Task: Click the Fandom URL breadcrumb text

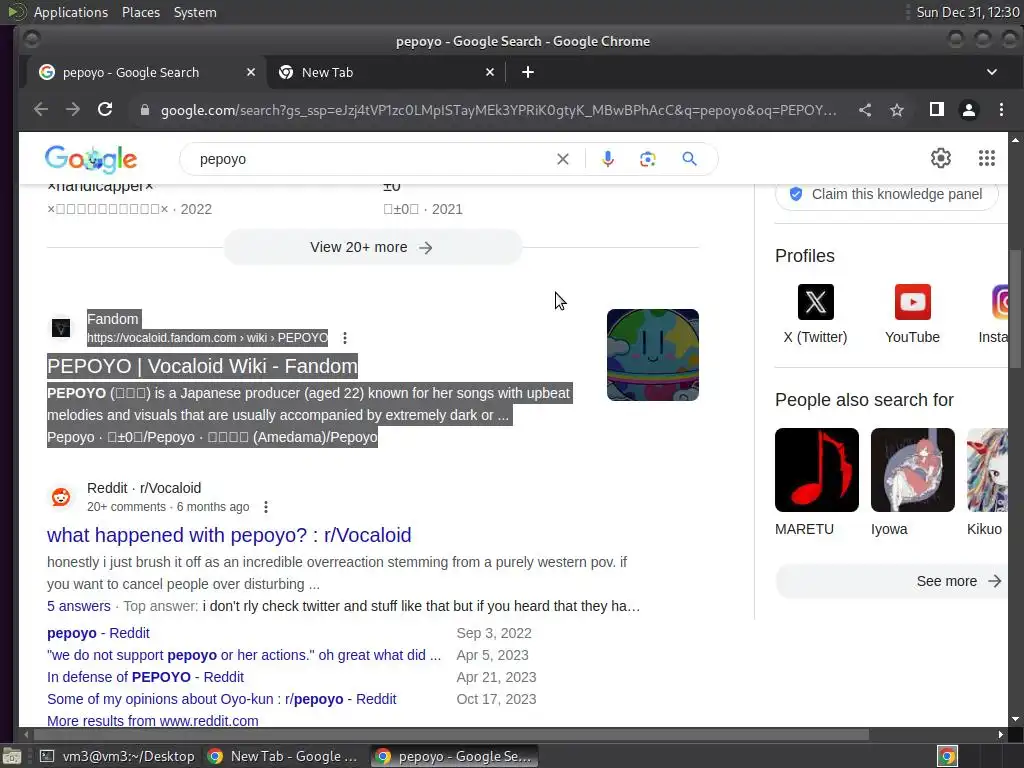Action: point(208,338)
